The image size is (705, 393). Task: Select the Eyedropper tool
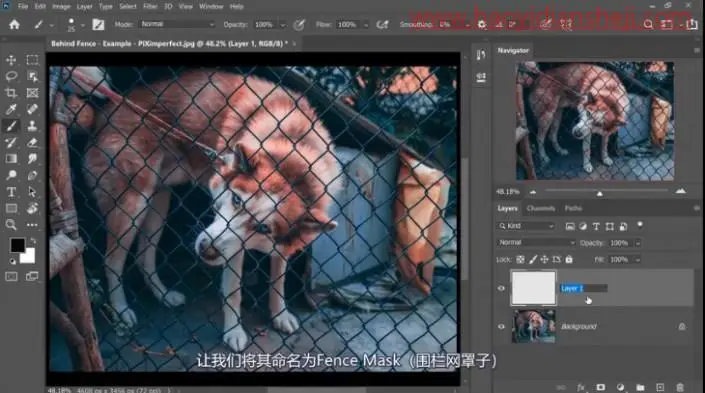point(11,109)
